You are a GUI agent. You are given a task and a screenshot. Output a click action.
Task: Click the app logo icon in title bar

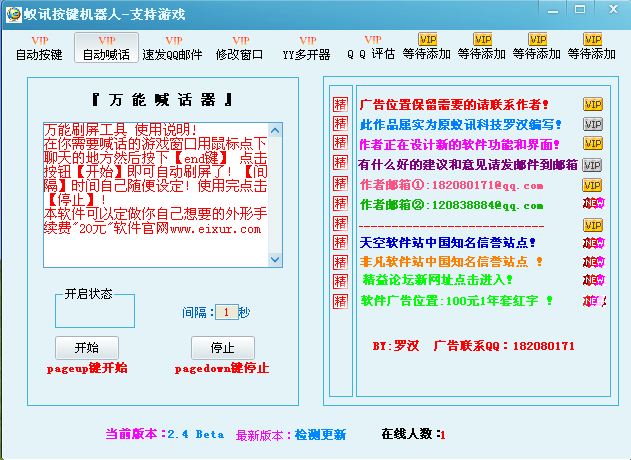[14, 14]
